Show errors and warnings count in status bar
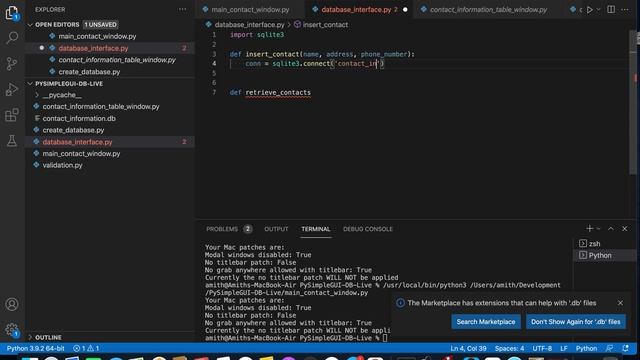Viewport: 640px width, 360px height. click(86, 348)
